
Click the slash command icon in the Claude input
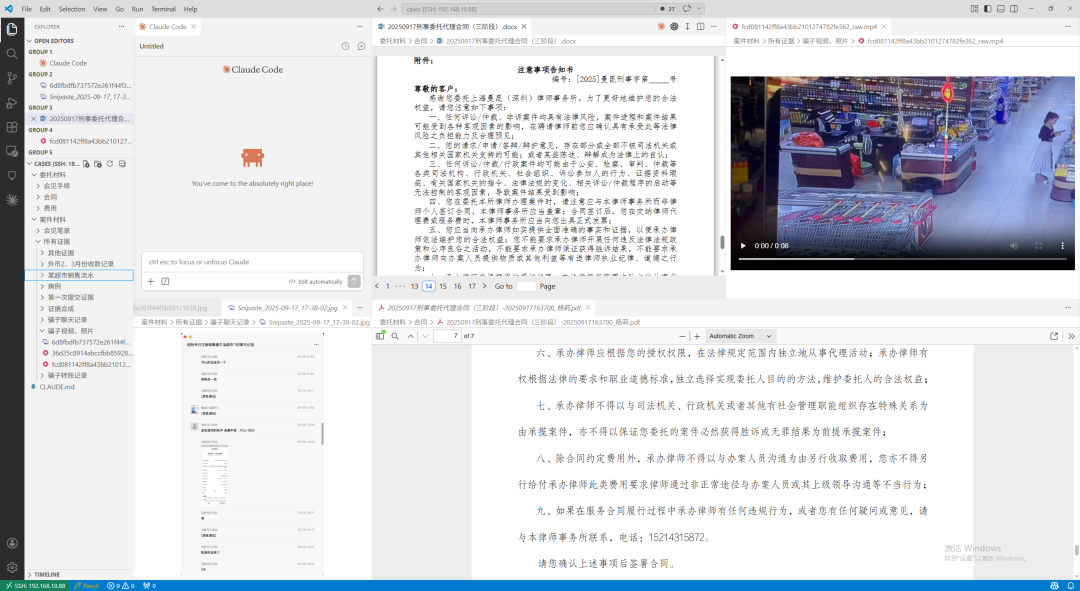pos(165,281)
